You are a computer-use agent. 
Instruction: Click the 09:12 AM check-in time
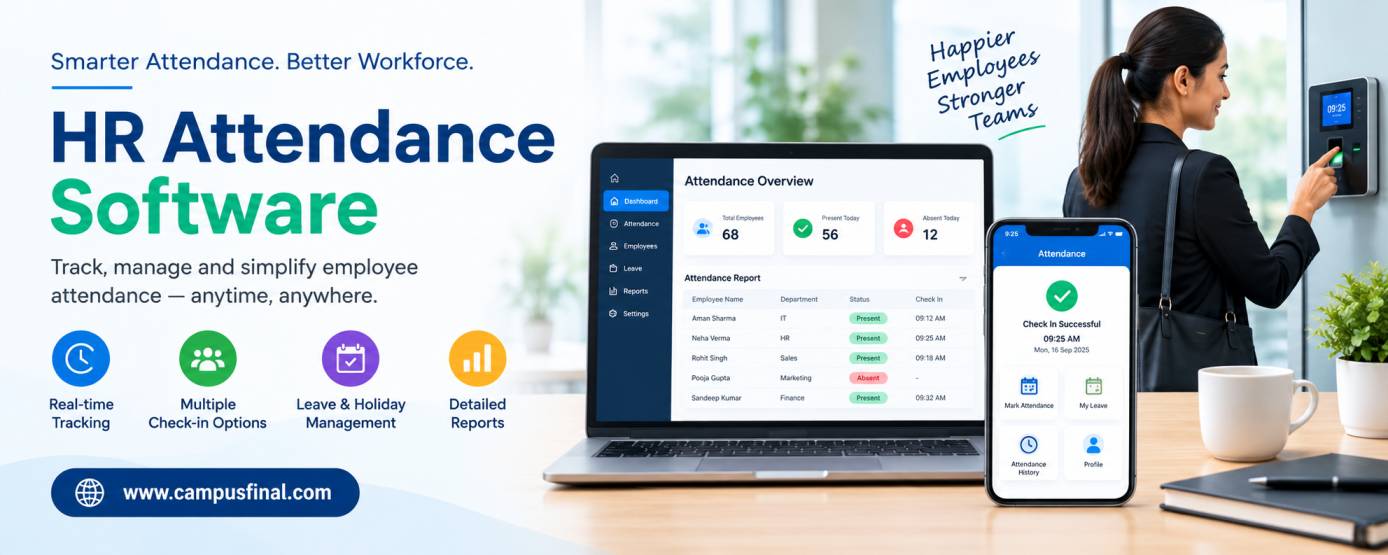930,318
